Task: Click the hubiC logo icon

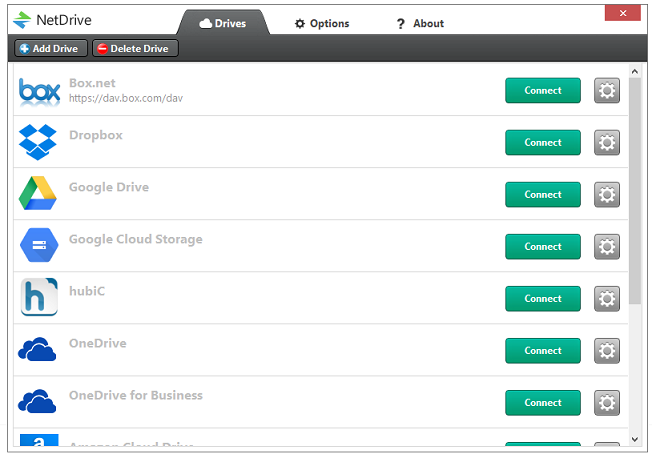Action: click(39, 298)
